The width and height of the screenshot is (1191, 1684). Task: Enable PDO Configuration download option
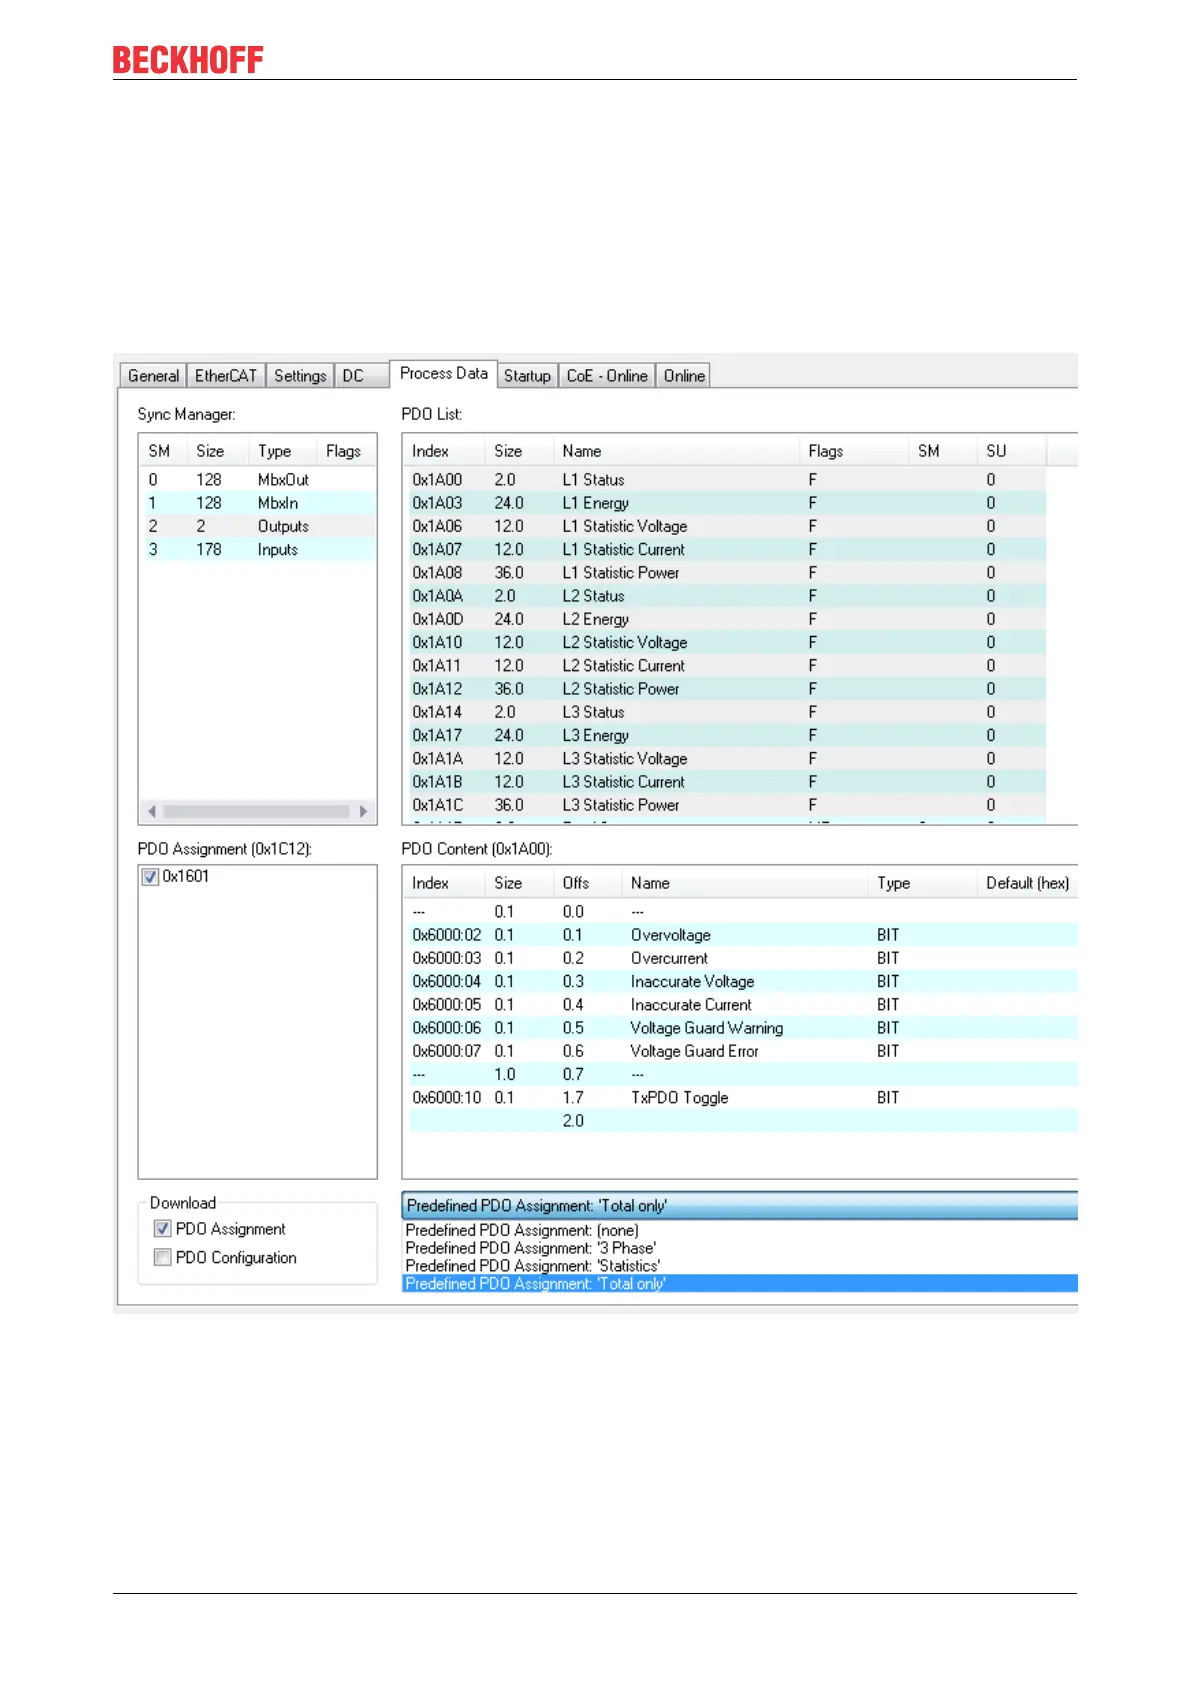coord(162,1258)
